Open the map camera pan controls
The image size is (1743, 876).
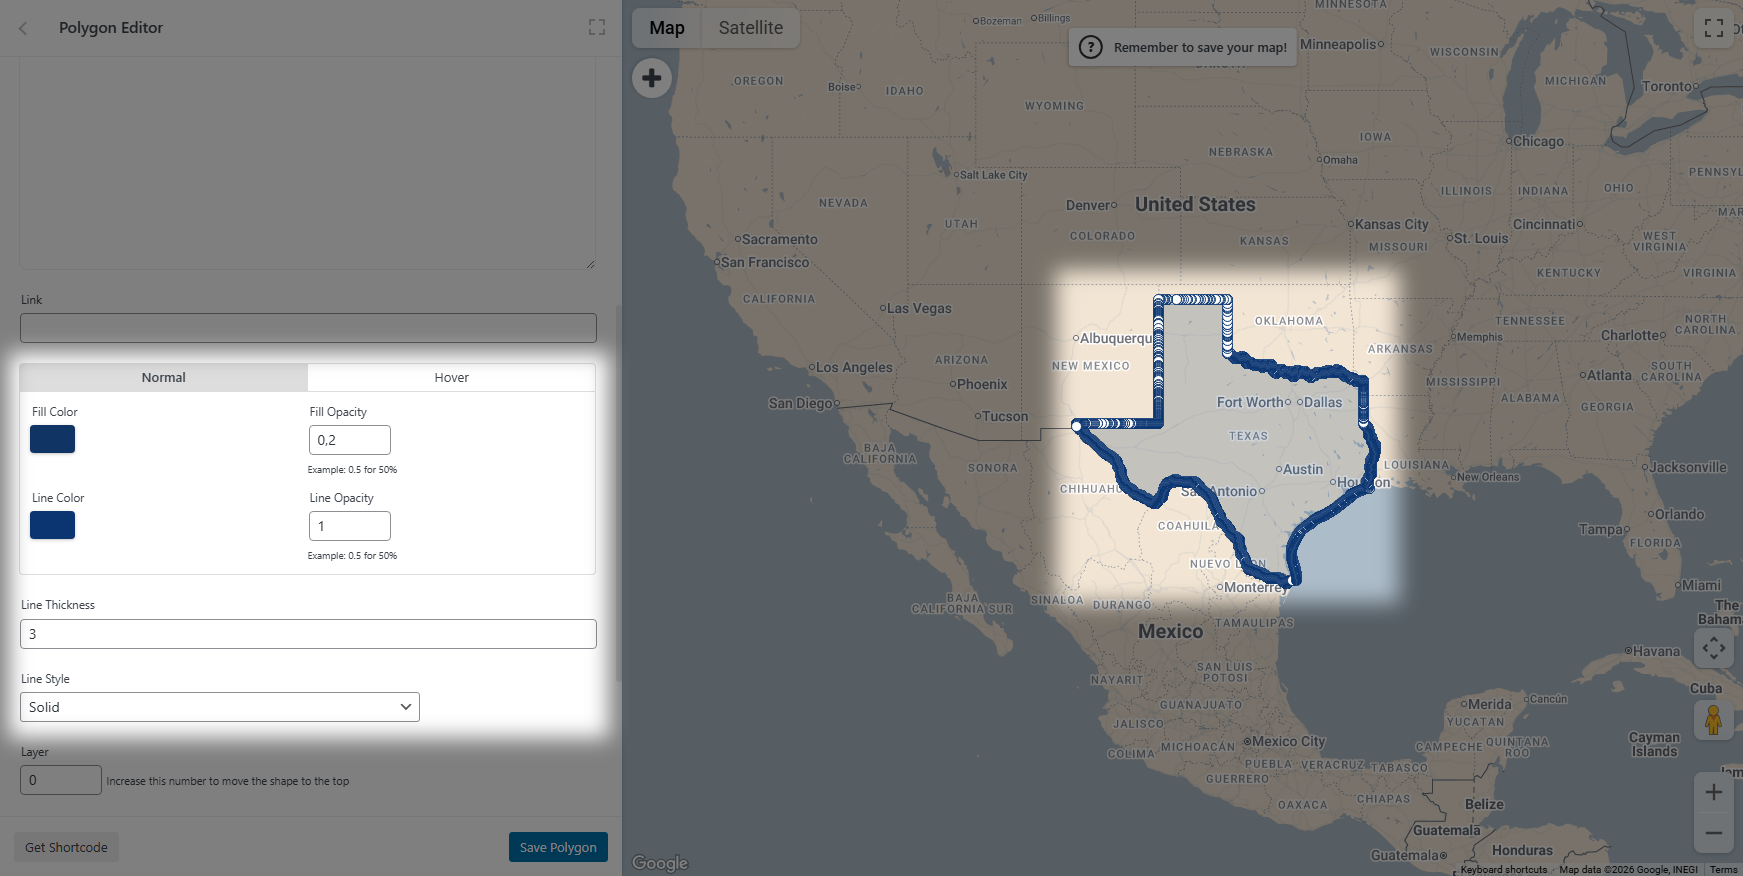point(1714,648)
